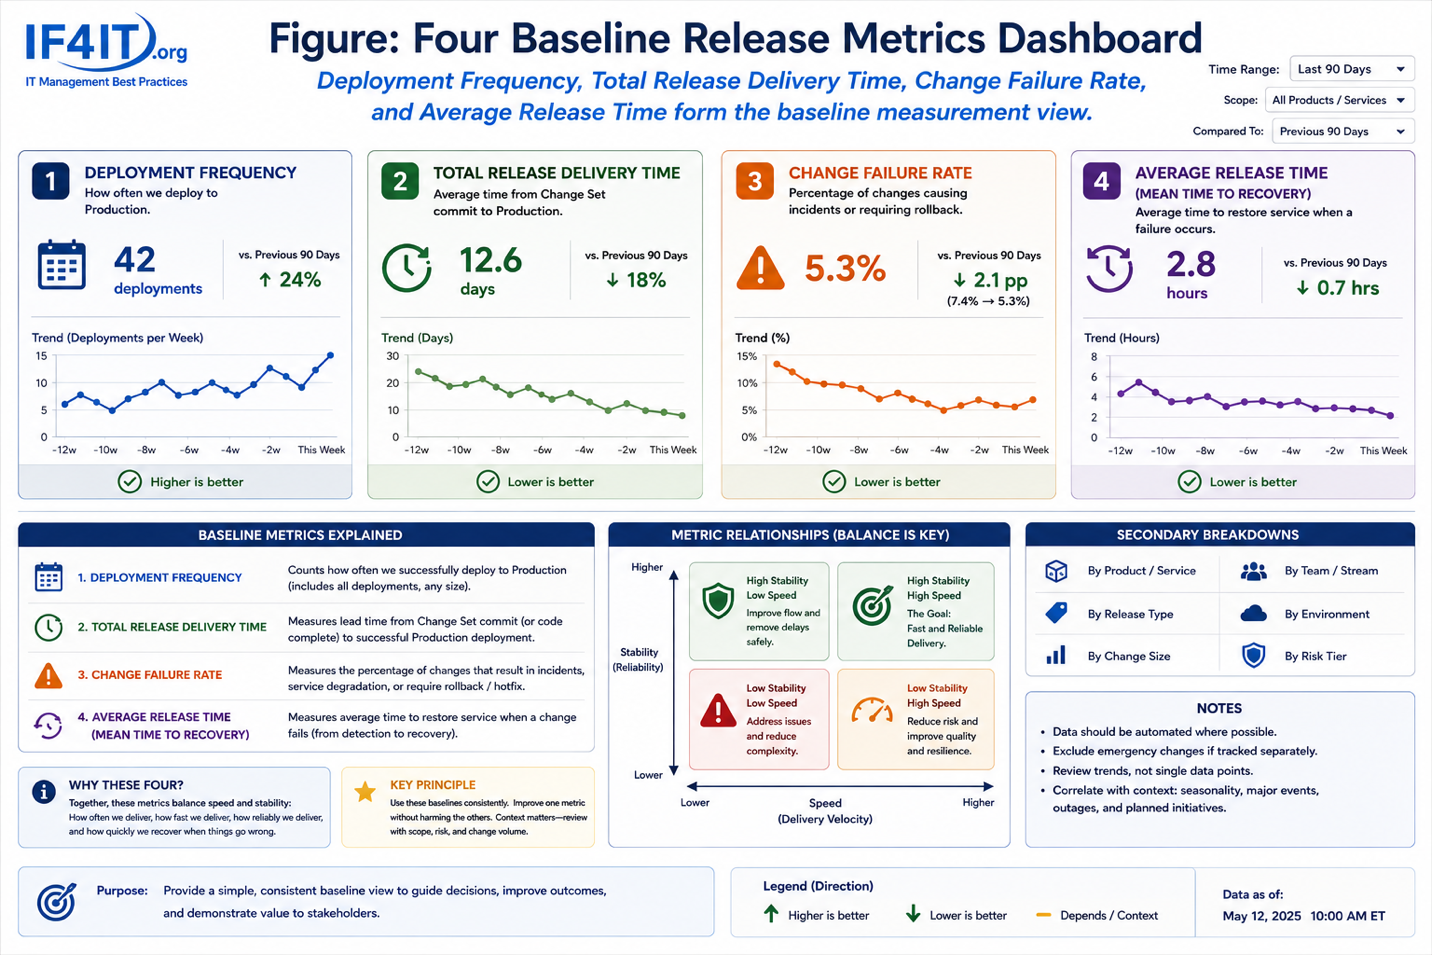Click the Notes heading
The height and width of the screenshot is (955, 1432).
[x=1219, y=708]
